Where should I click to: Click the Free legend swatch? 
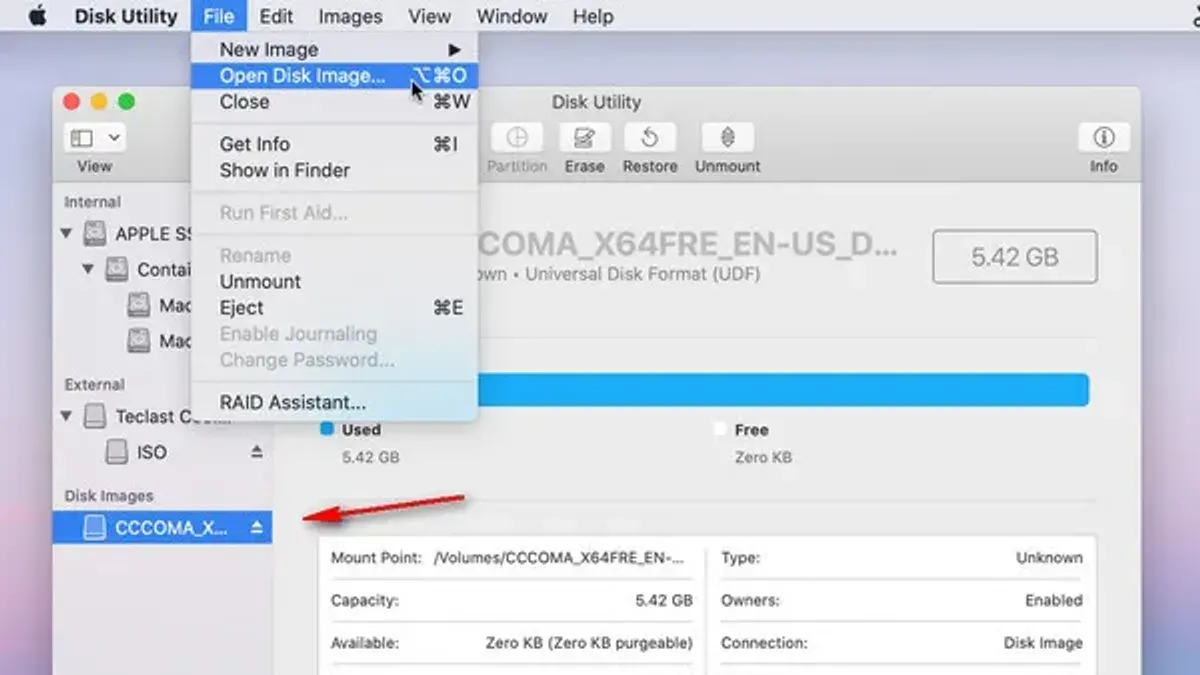tap(719, 429)
